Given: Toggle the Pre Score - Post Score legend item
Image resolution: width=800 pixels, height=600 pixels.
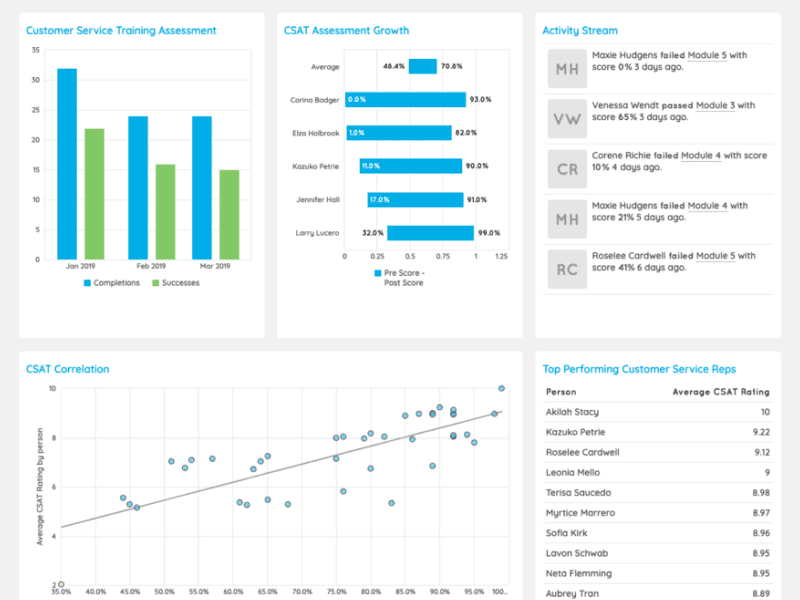Looking at the screenshot, I should tap(398, 275).
